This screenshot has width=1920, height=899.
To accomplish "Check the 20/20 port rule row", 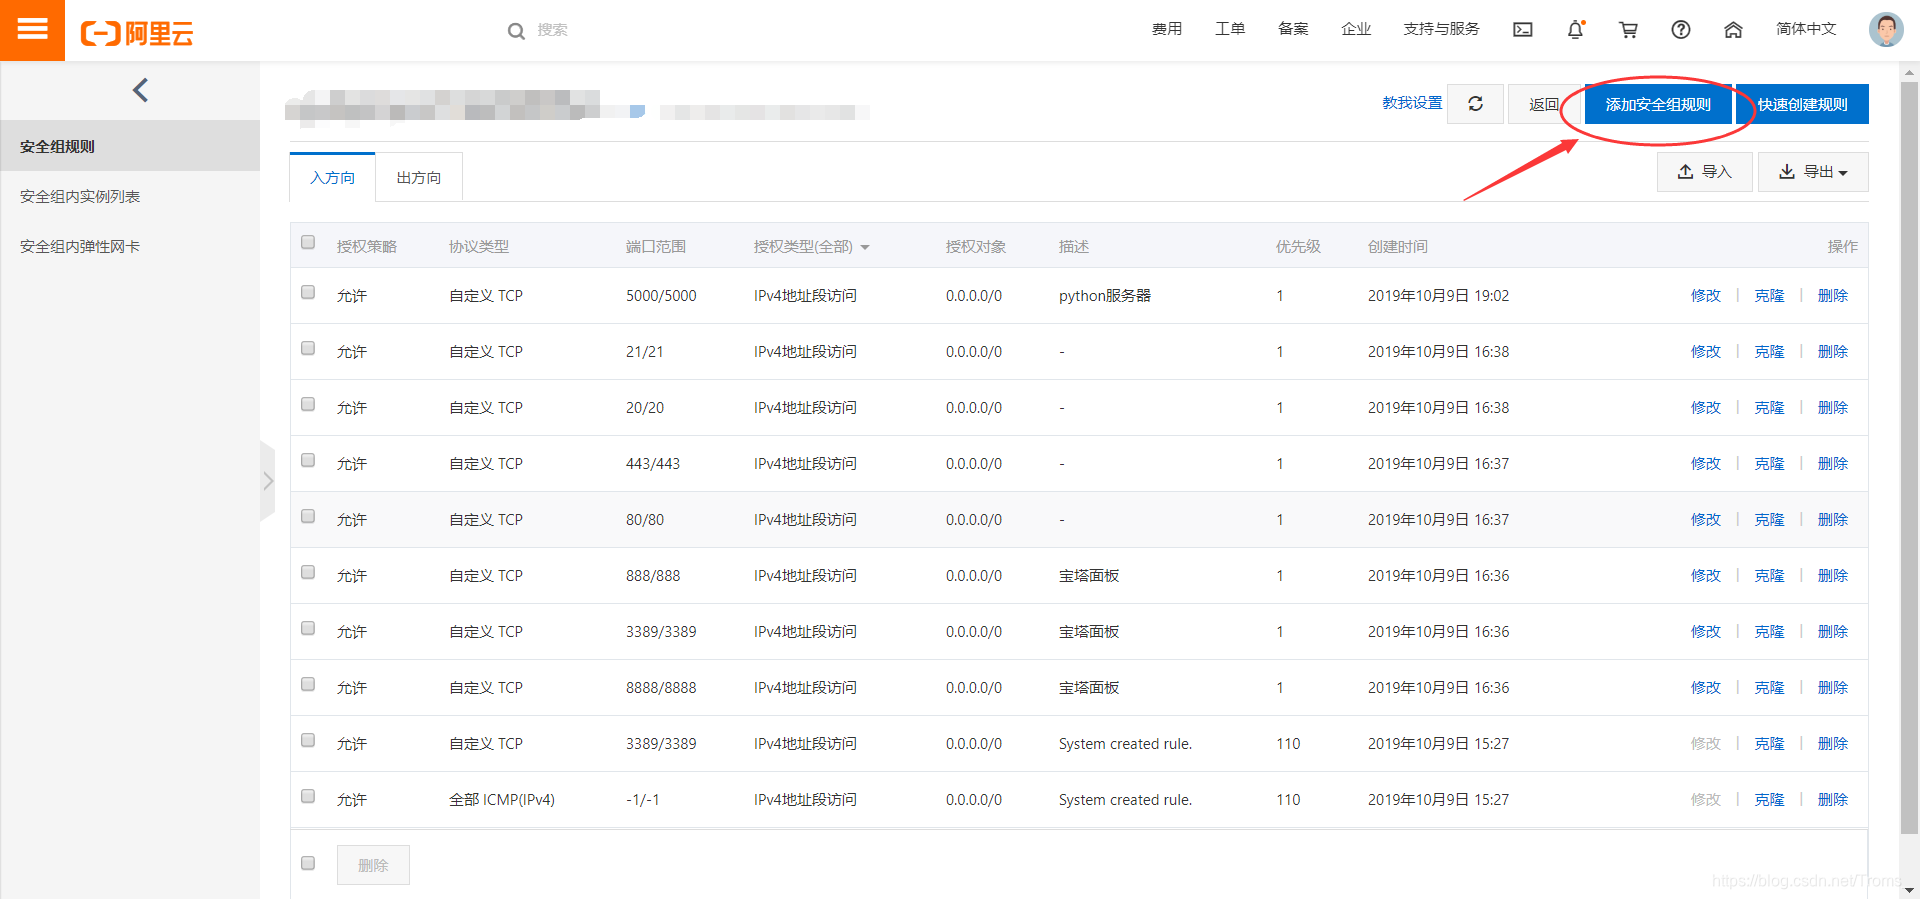I will click(x=308, y=404).
